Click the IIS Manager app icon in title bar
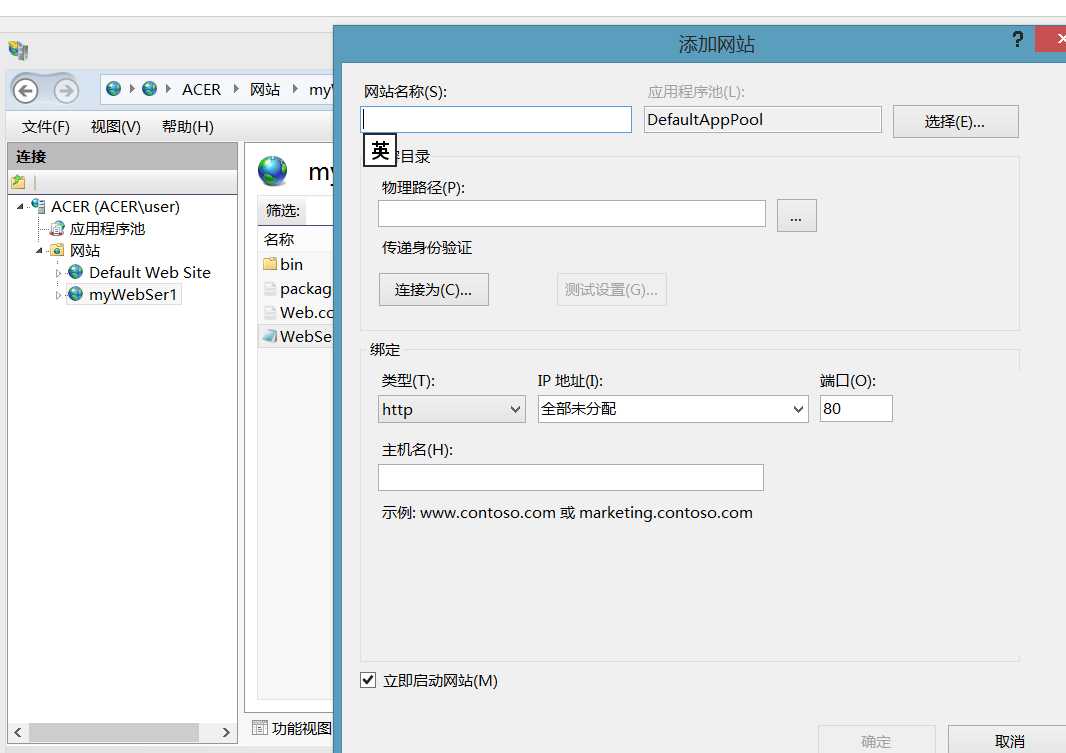Viewport: 1066px width, 753px height. [x=18, y=50]
